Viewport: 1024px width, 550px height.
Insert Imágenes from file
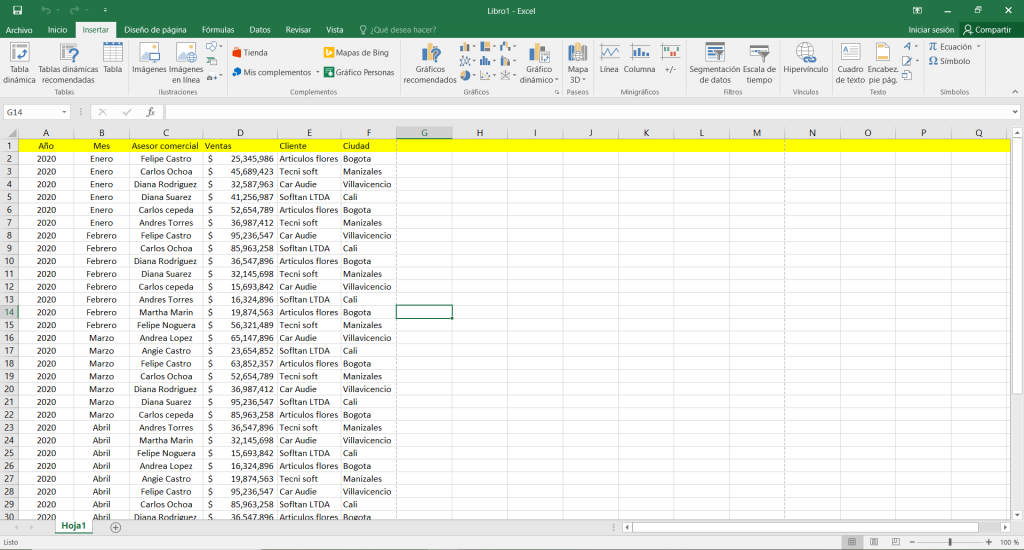click(x=149, y=59)
